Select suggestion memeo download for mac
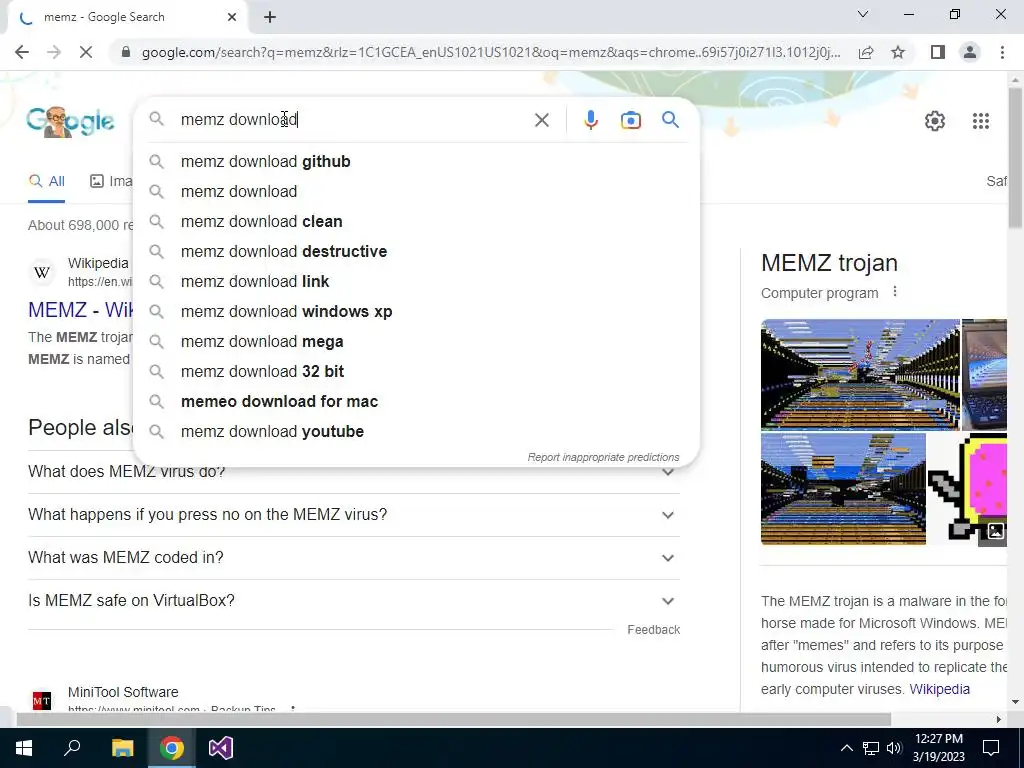 [x=416, y=402]
